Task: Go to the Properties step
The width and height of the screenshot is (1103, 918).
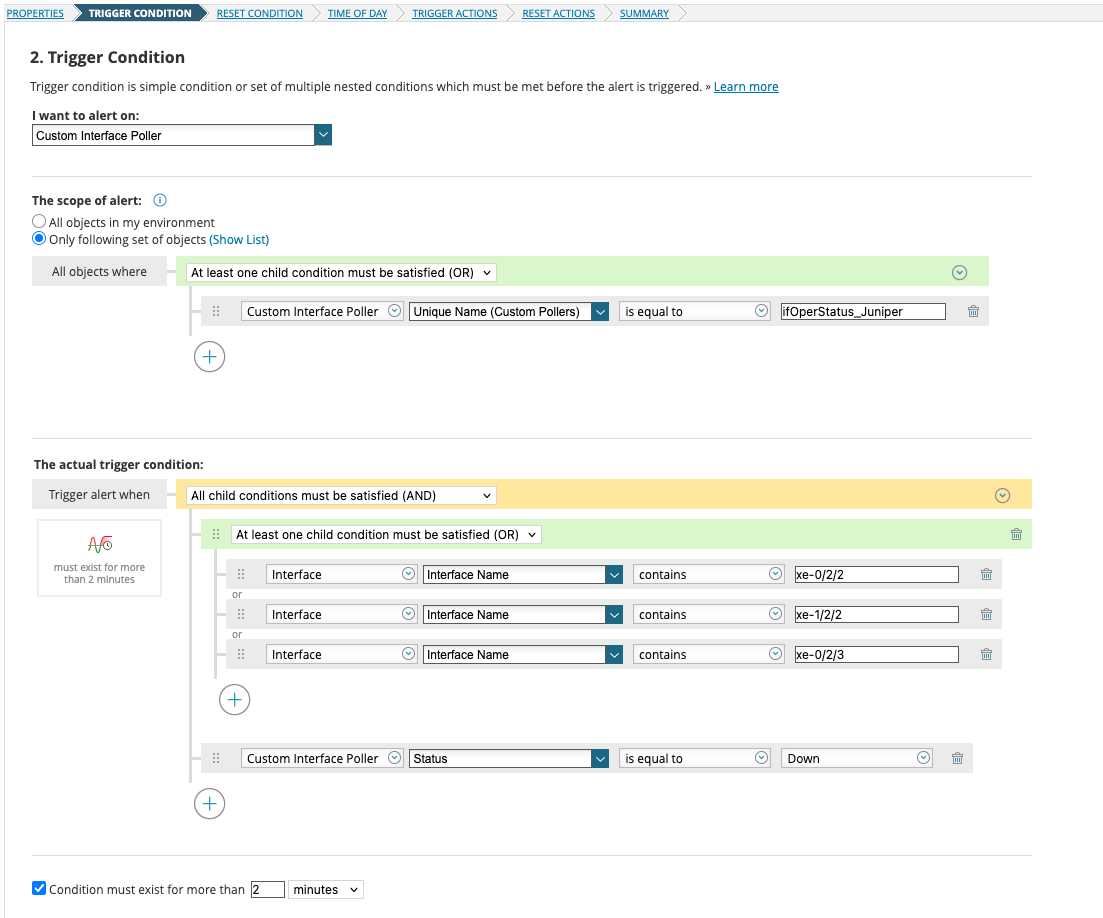Action: pos(35,13)
